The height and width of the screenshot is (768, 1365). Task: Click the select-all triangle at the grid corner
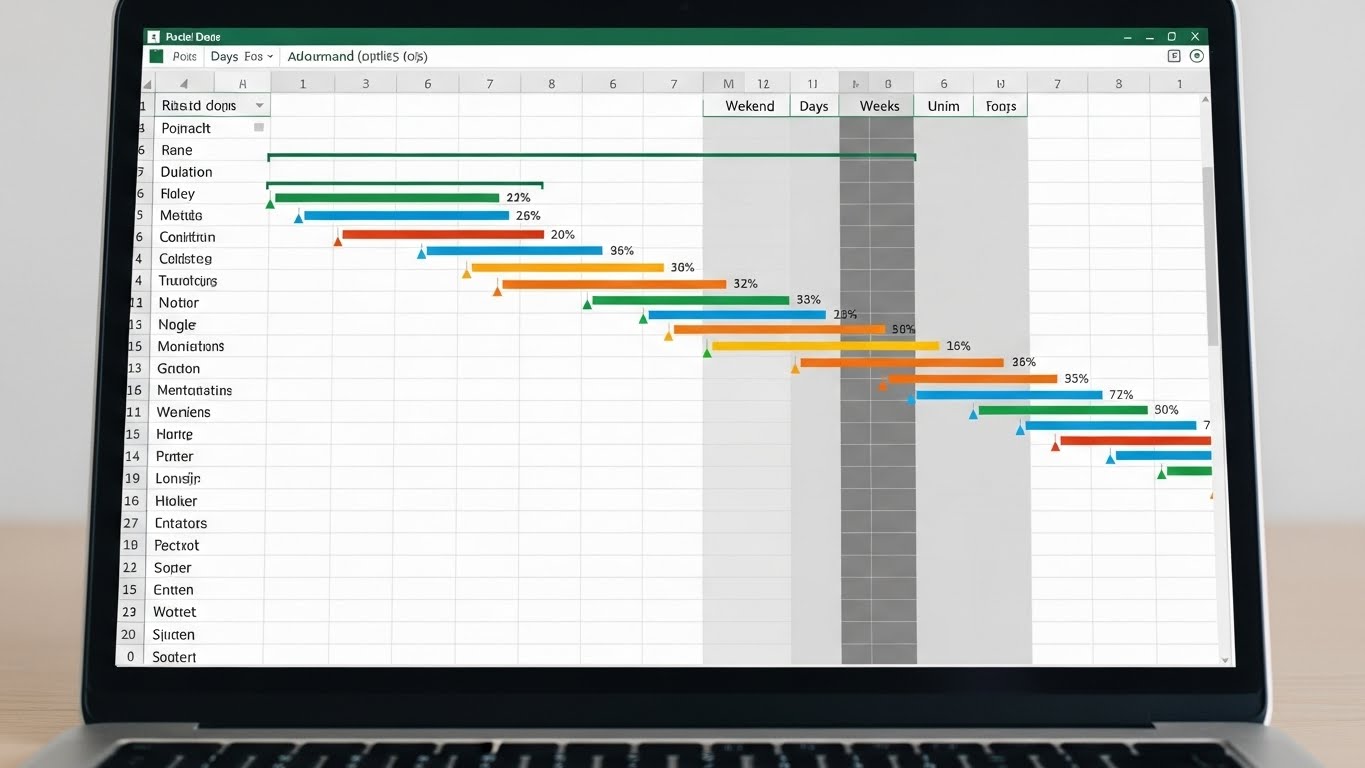183,84
